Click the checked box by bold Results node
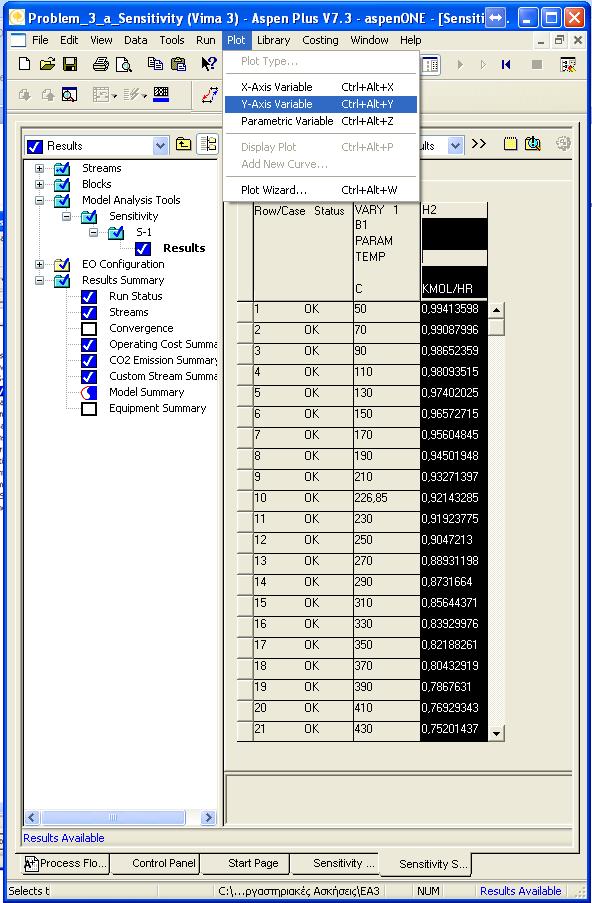This screenshot has height=903, width=592. click(143, 248)
